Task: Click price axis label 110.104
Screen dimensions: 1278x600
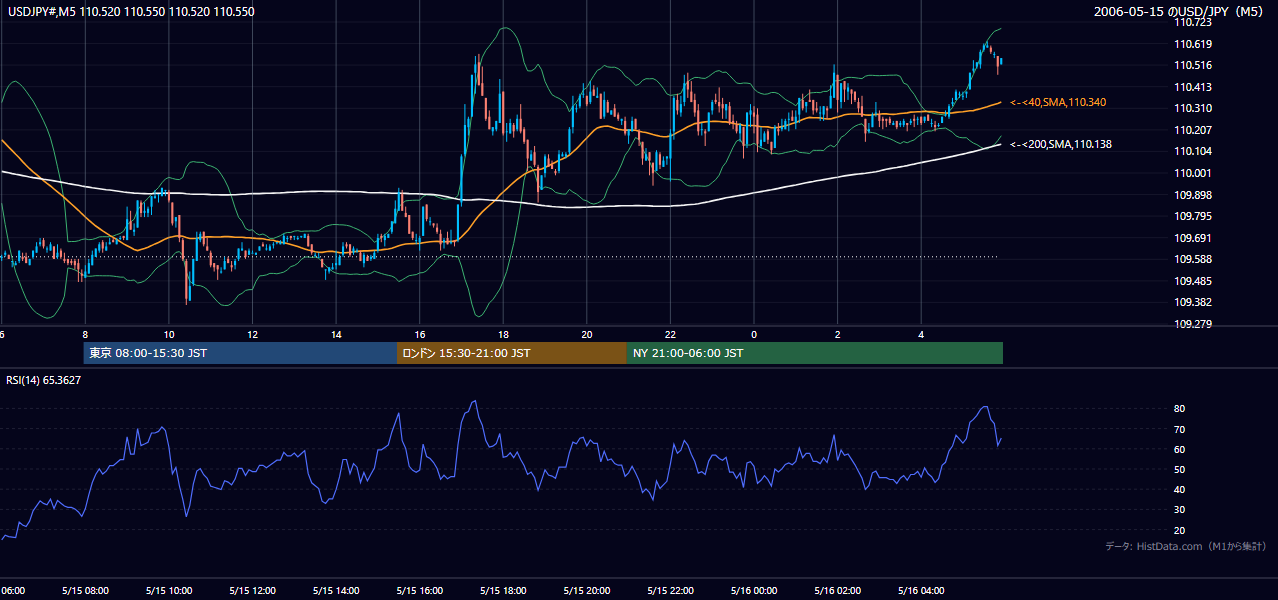Action: (x=1193, y=151)
